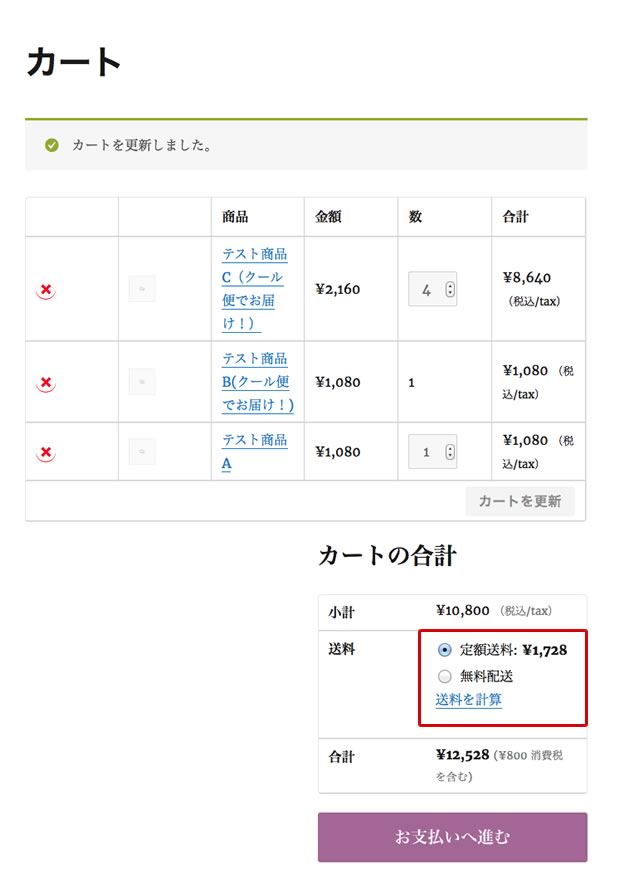Select 定額送料 ¥1,728 shipping option
Viewport: 620px width, 879px height.
tap(445, 650)
